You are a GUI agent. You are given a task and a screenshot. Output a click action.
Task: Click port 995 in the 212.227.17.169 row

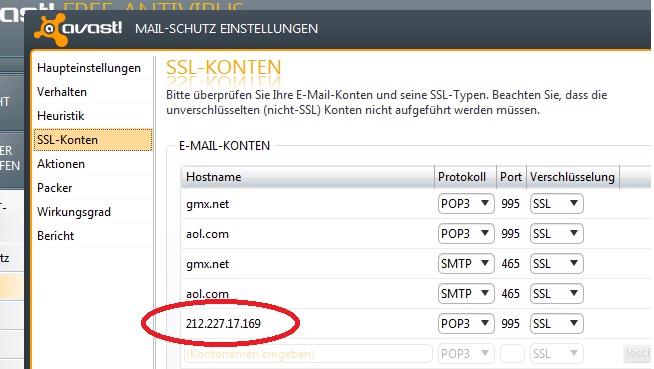coord(511,324)
